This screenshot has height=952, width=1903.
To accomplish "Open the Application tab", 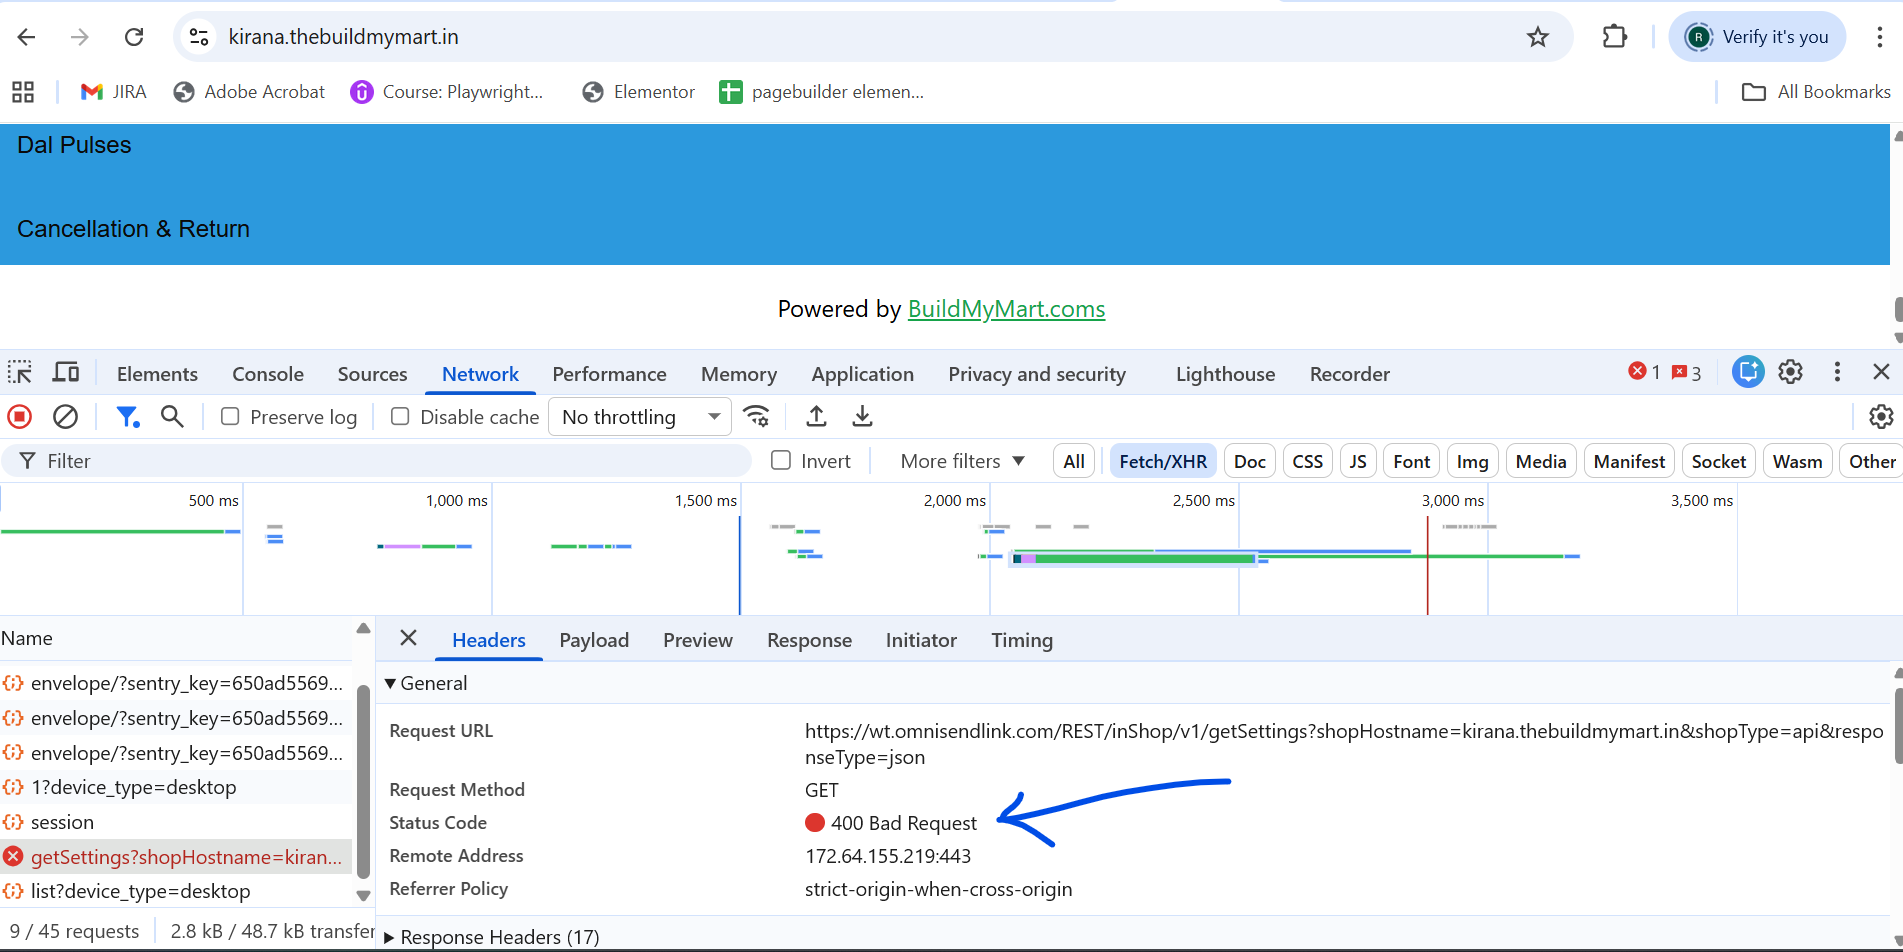I will point(862,374).
